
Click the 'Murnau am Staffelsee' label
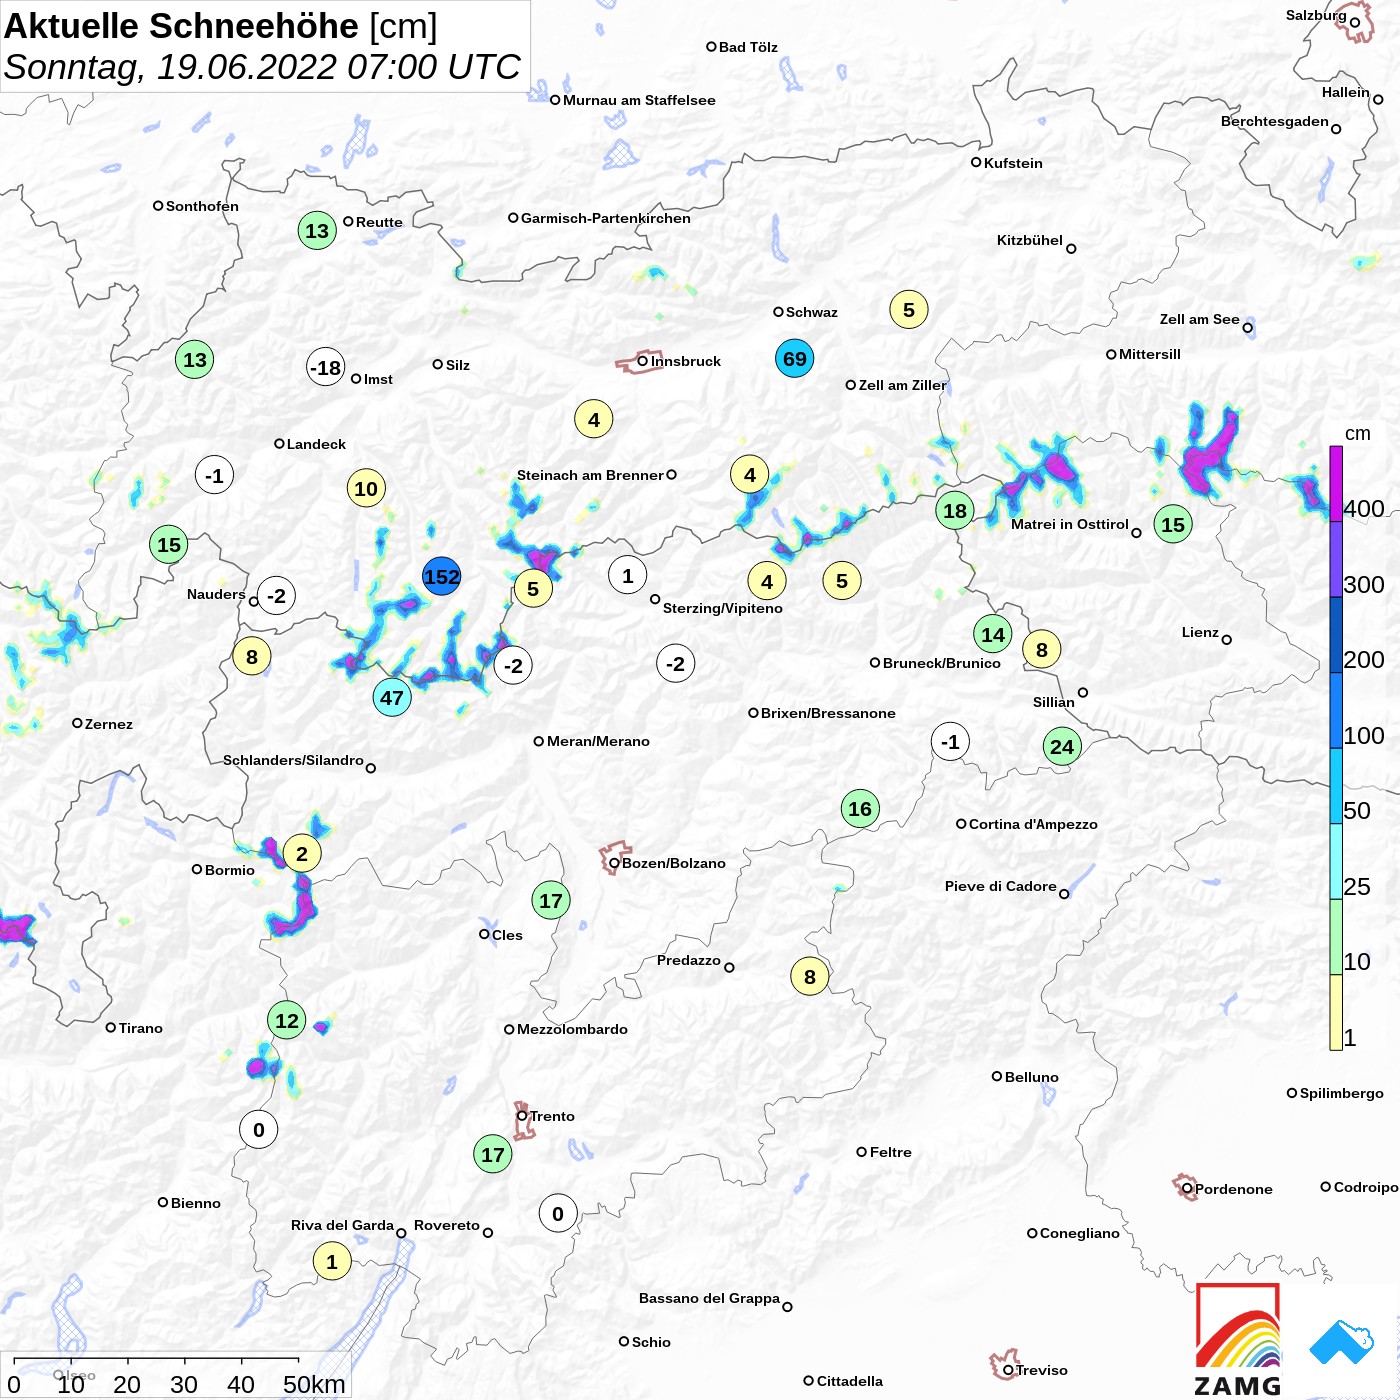click(639, 100)
